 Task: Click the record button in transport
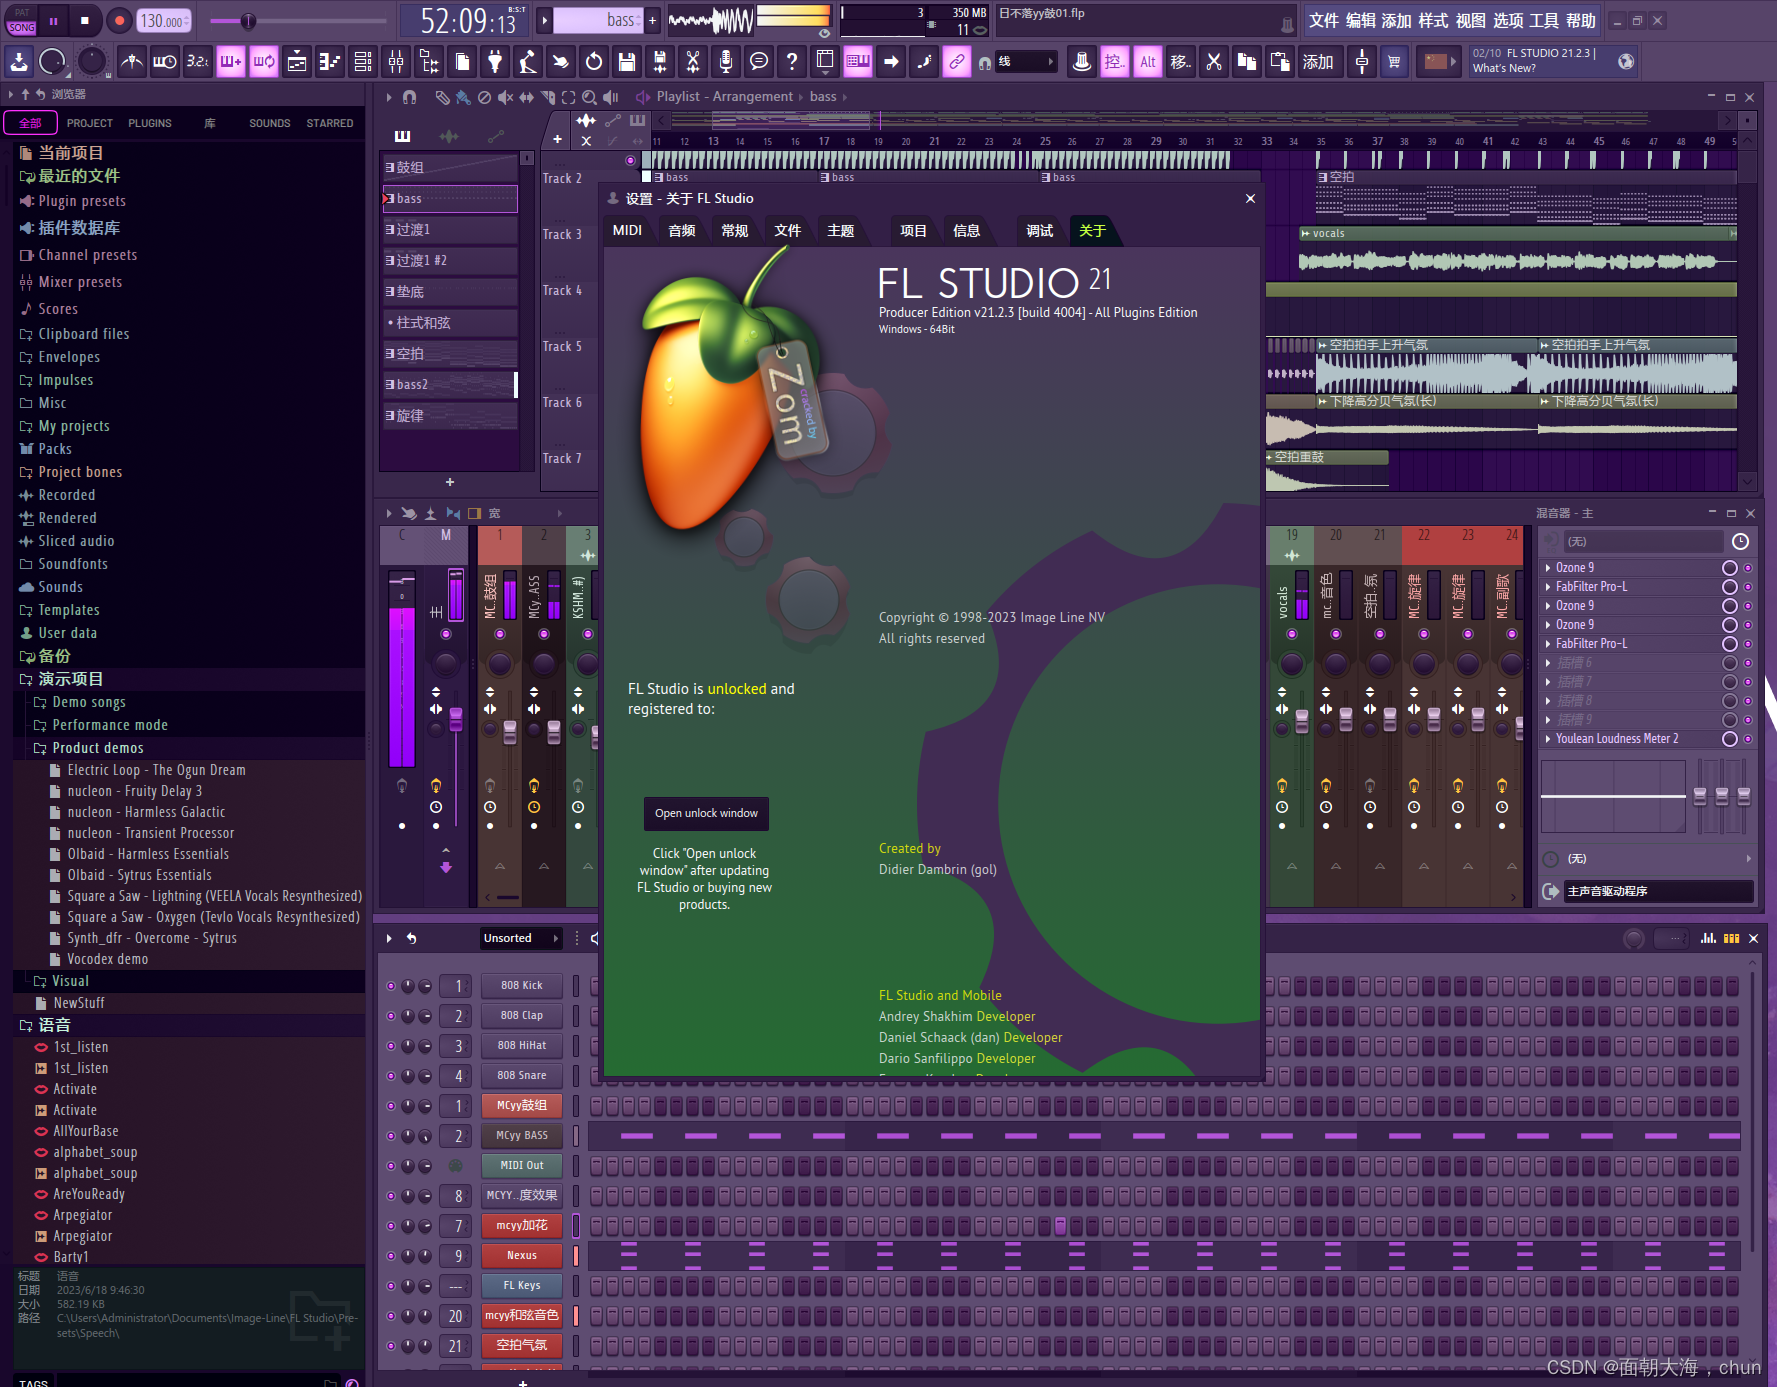click(119, 20)
